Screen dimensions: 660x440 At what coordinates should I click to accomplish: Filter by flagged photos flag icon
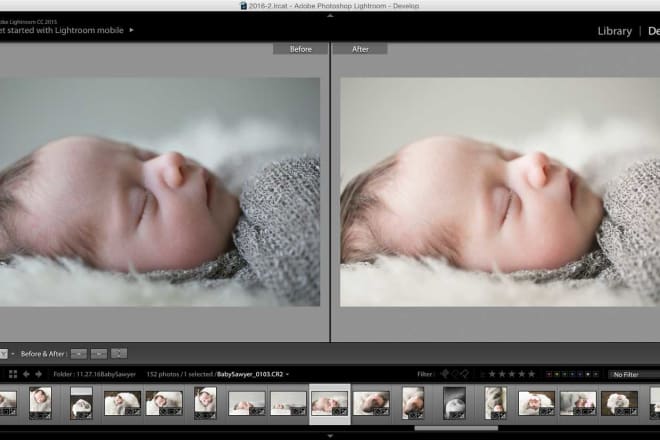[444, 373]
